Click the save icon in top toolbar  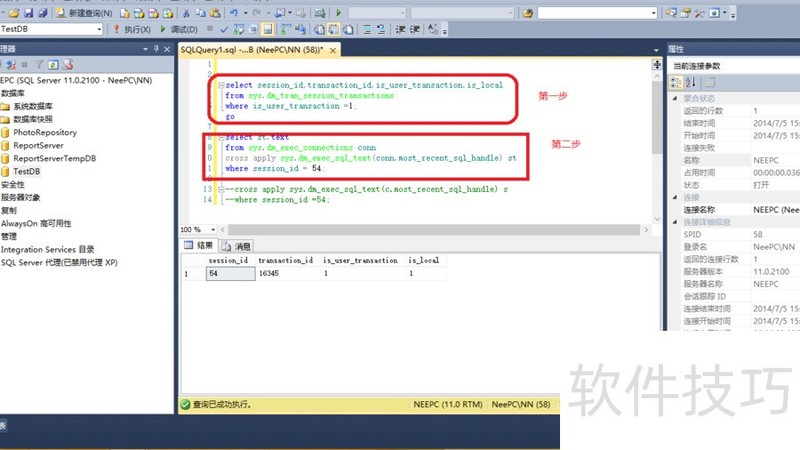point(28,13)
